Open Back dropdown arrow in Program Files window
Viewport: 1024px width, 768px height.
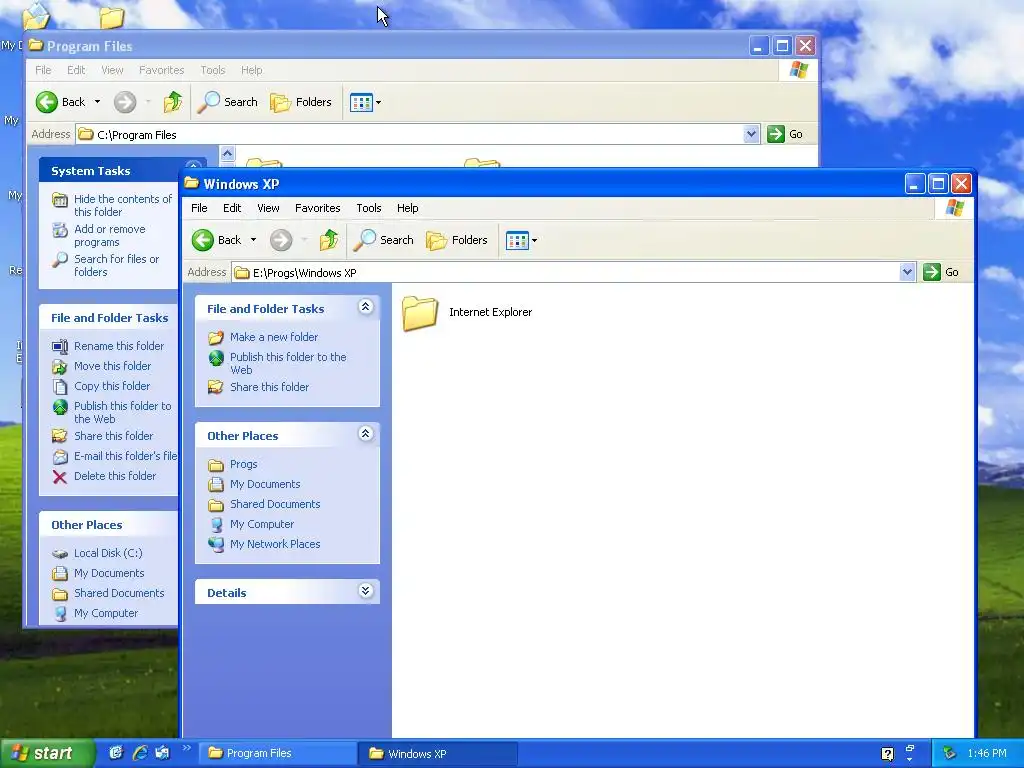point(97,102)
